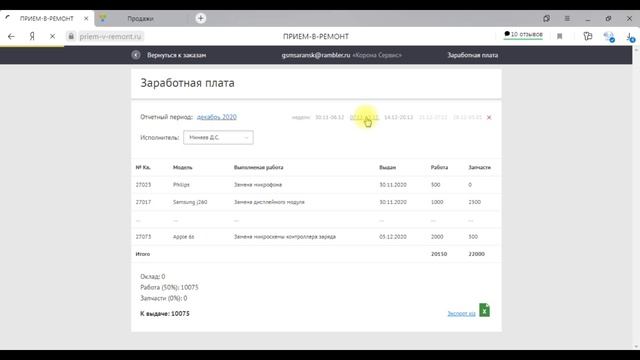
Task: Click the page vertical scrollbar
Action: point(636,198)
